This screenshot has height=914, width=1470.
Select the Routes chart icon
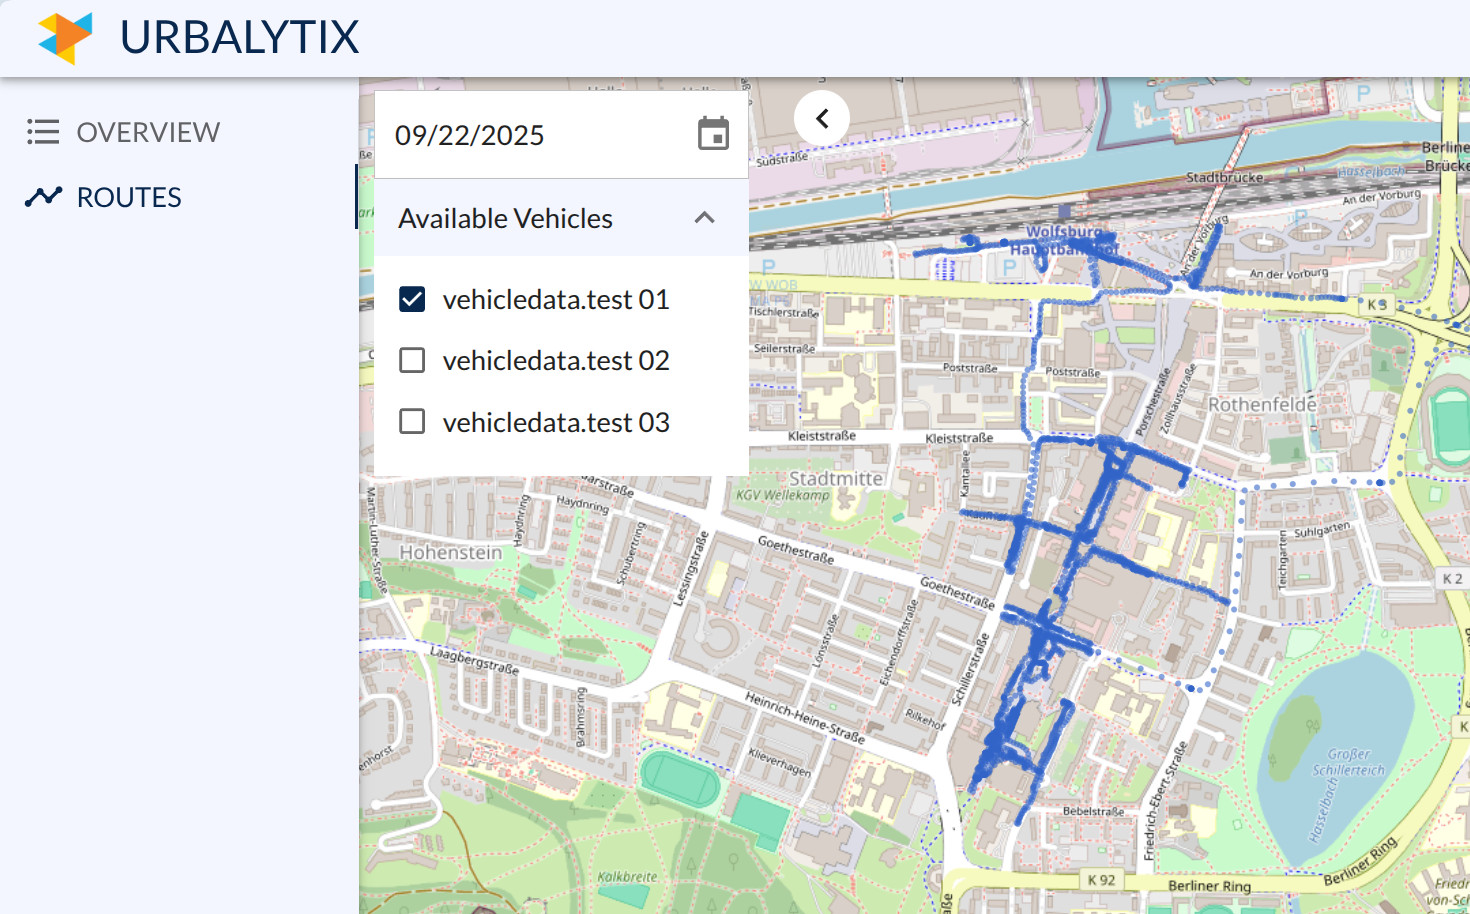[x=43, y=197]
